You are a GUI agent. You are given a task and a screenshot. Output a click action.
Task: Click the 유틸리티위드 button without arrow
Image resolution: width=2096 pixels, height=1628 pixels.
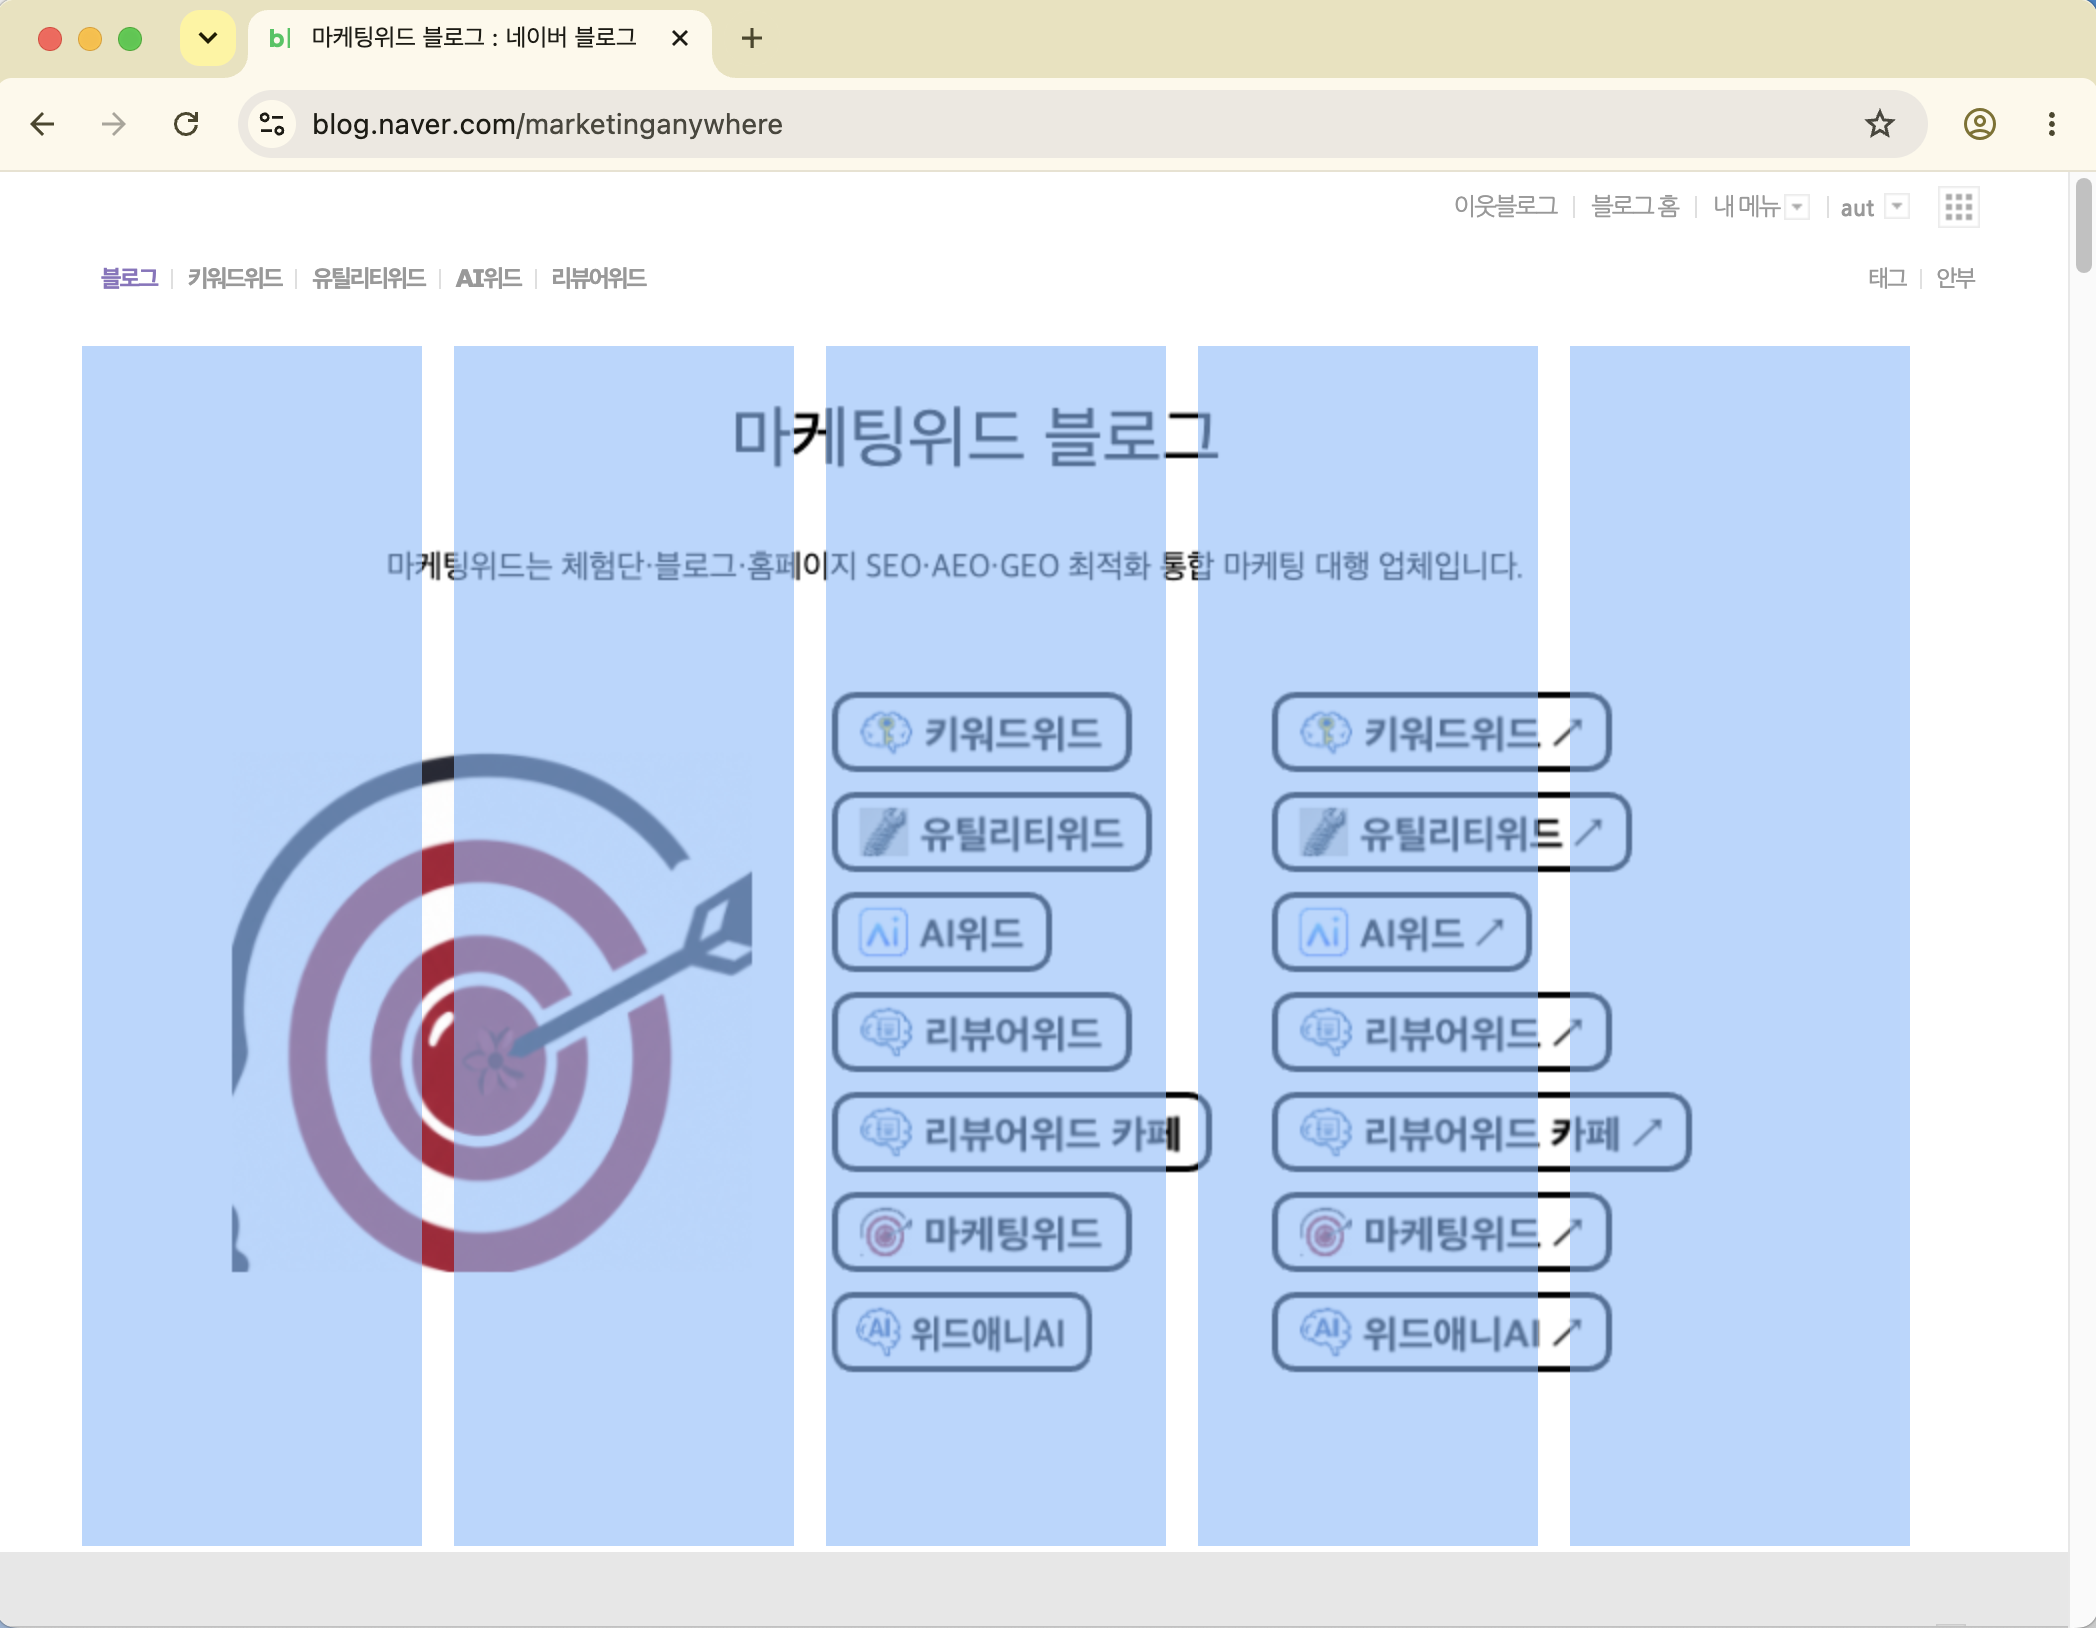[992, 832]
